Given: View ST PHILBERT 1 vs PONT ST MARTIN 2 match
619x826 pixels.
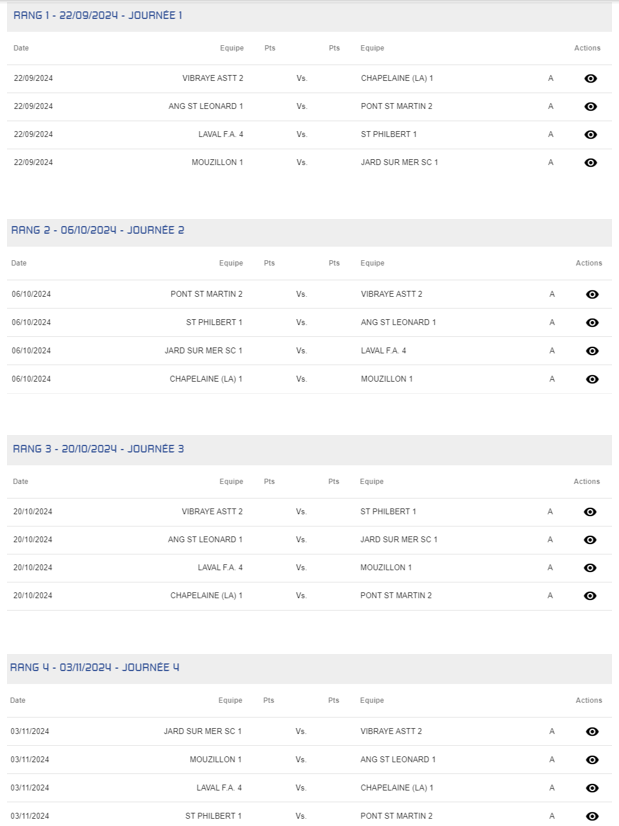Looking at the screenshot, I should click(592, 816).
